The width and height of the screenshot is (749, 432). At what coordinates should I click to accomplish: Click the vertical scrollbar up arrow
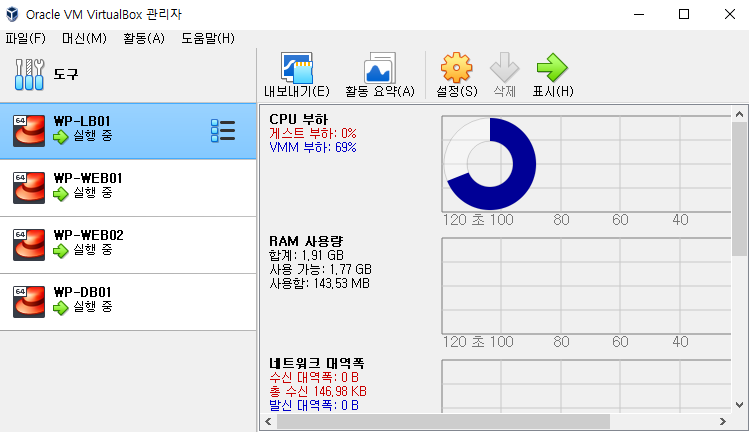(x=739, y=114)
